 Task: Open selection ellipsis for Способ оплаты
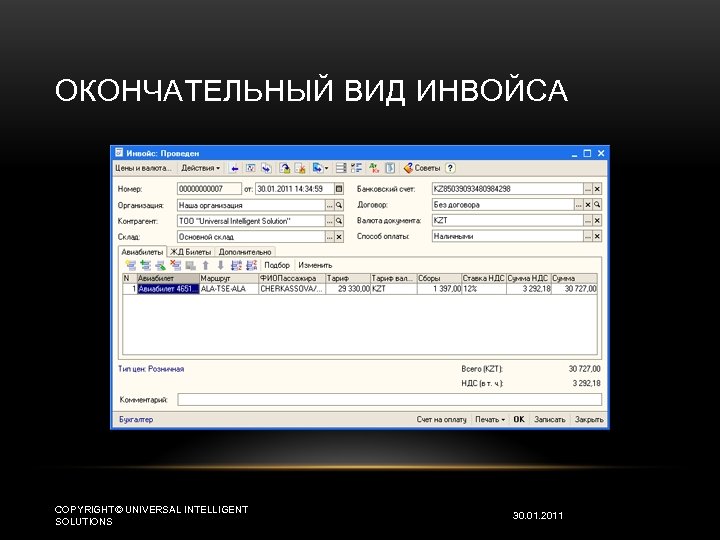(x=588, y=236)
